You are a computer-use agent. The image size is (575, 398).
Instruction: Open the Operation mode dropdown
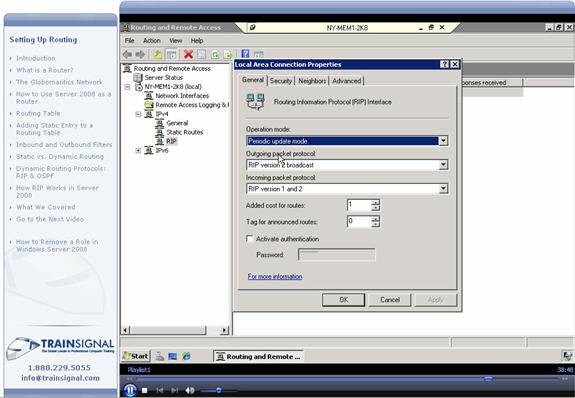(443, 141)
